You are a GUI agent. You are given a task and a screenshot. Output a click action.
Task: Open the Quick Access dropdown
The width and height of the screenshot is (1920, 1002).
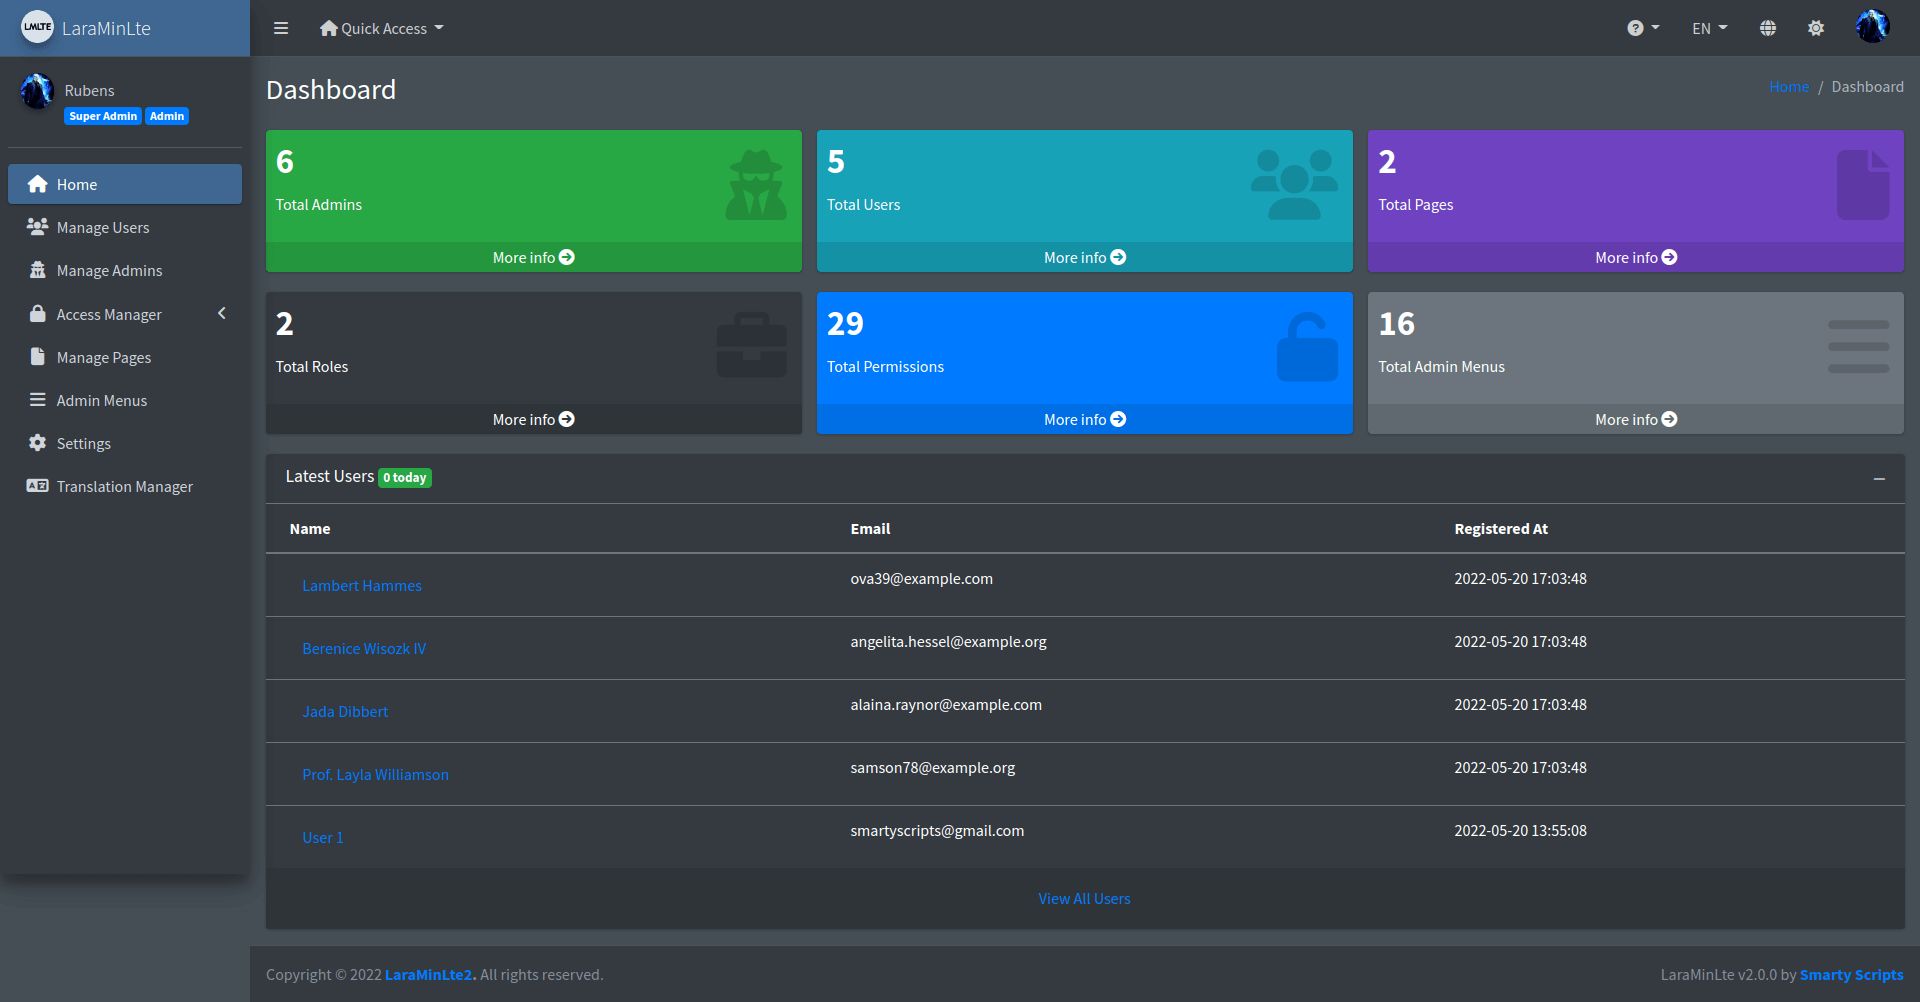pyautogui.click(x=382, y=28)
